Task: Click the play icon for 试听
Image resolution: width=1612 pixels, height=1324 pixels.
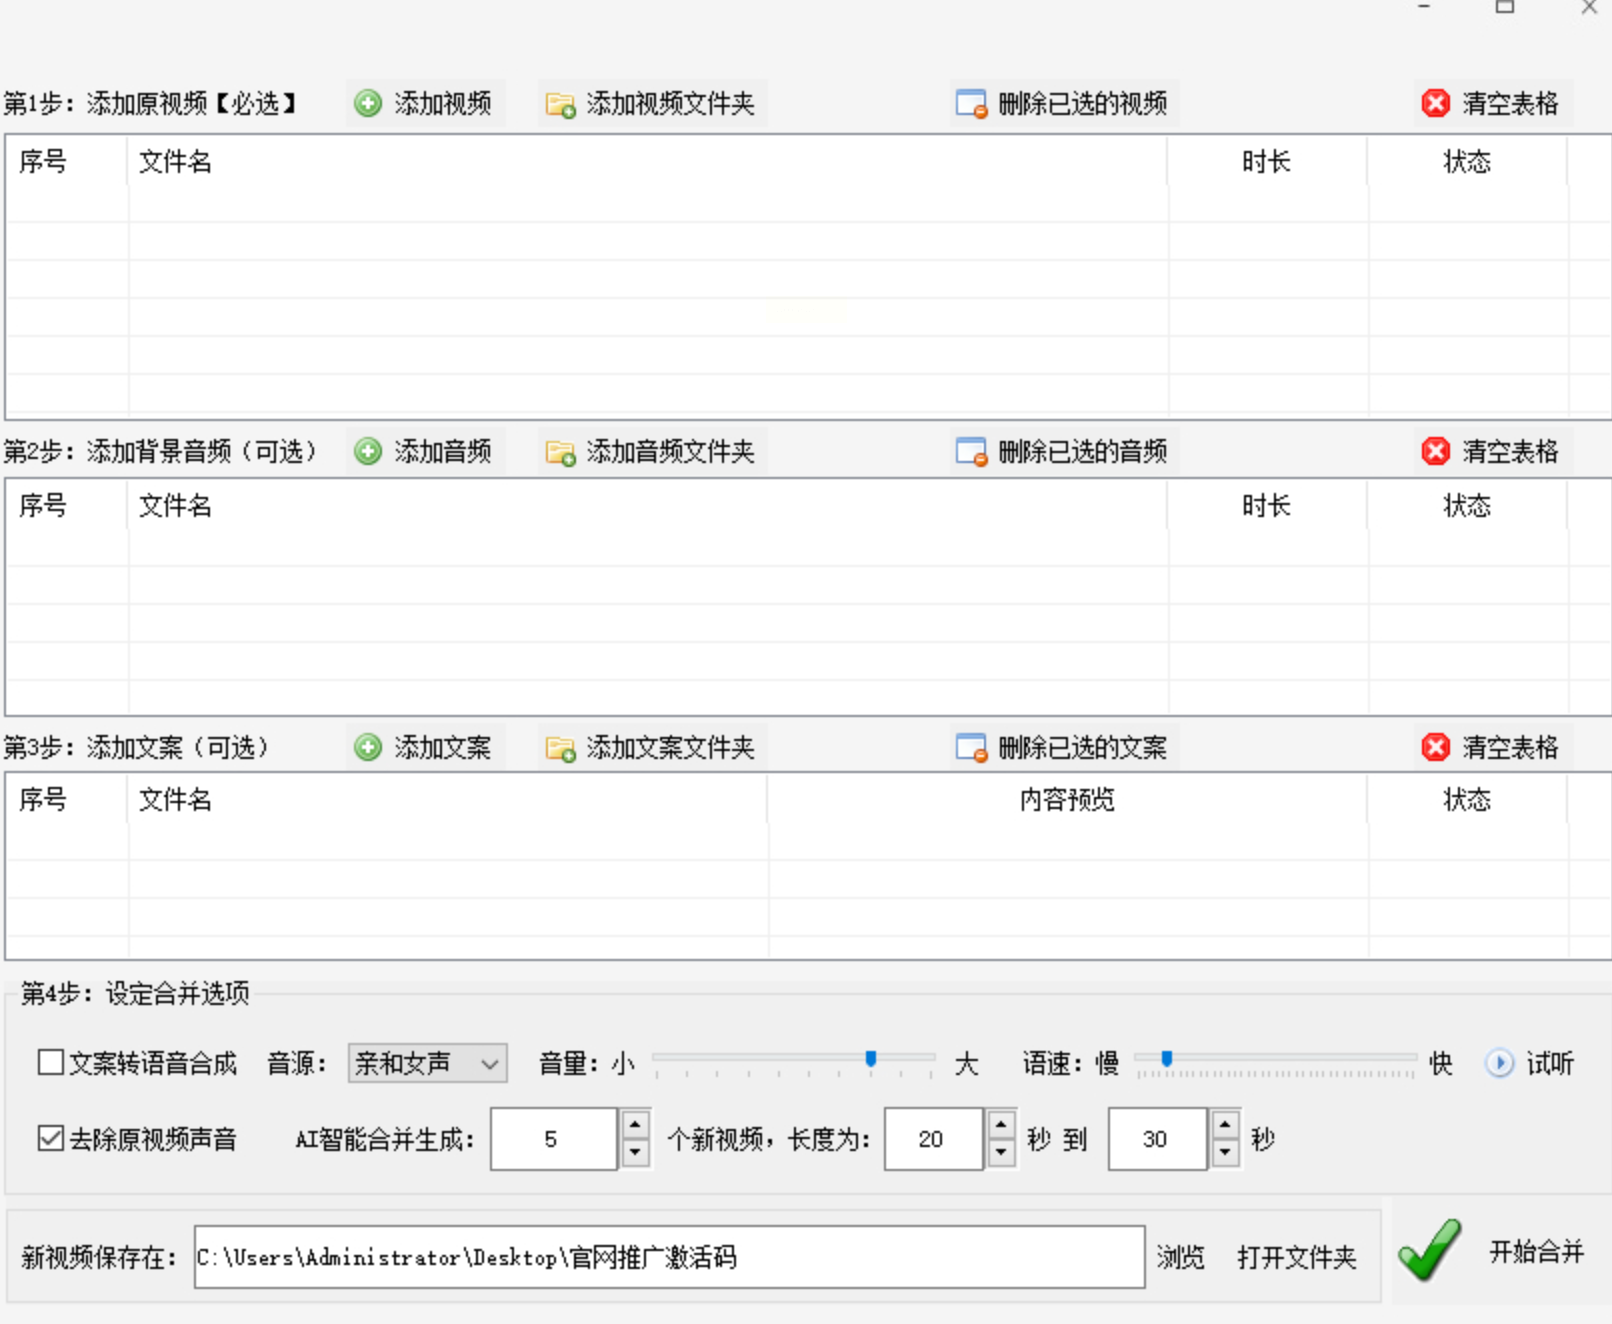Action: pos(1499,1063)
